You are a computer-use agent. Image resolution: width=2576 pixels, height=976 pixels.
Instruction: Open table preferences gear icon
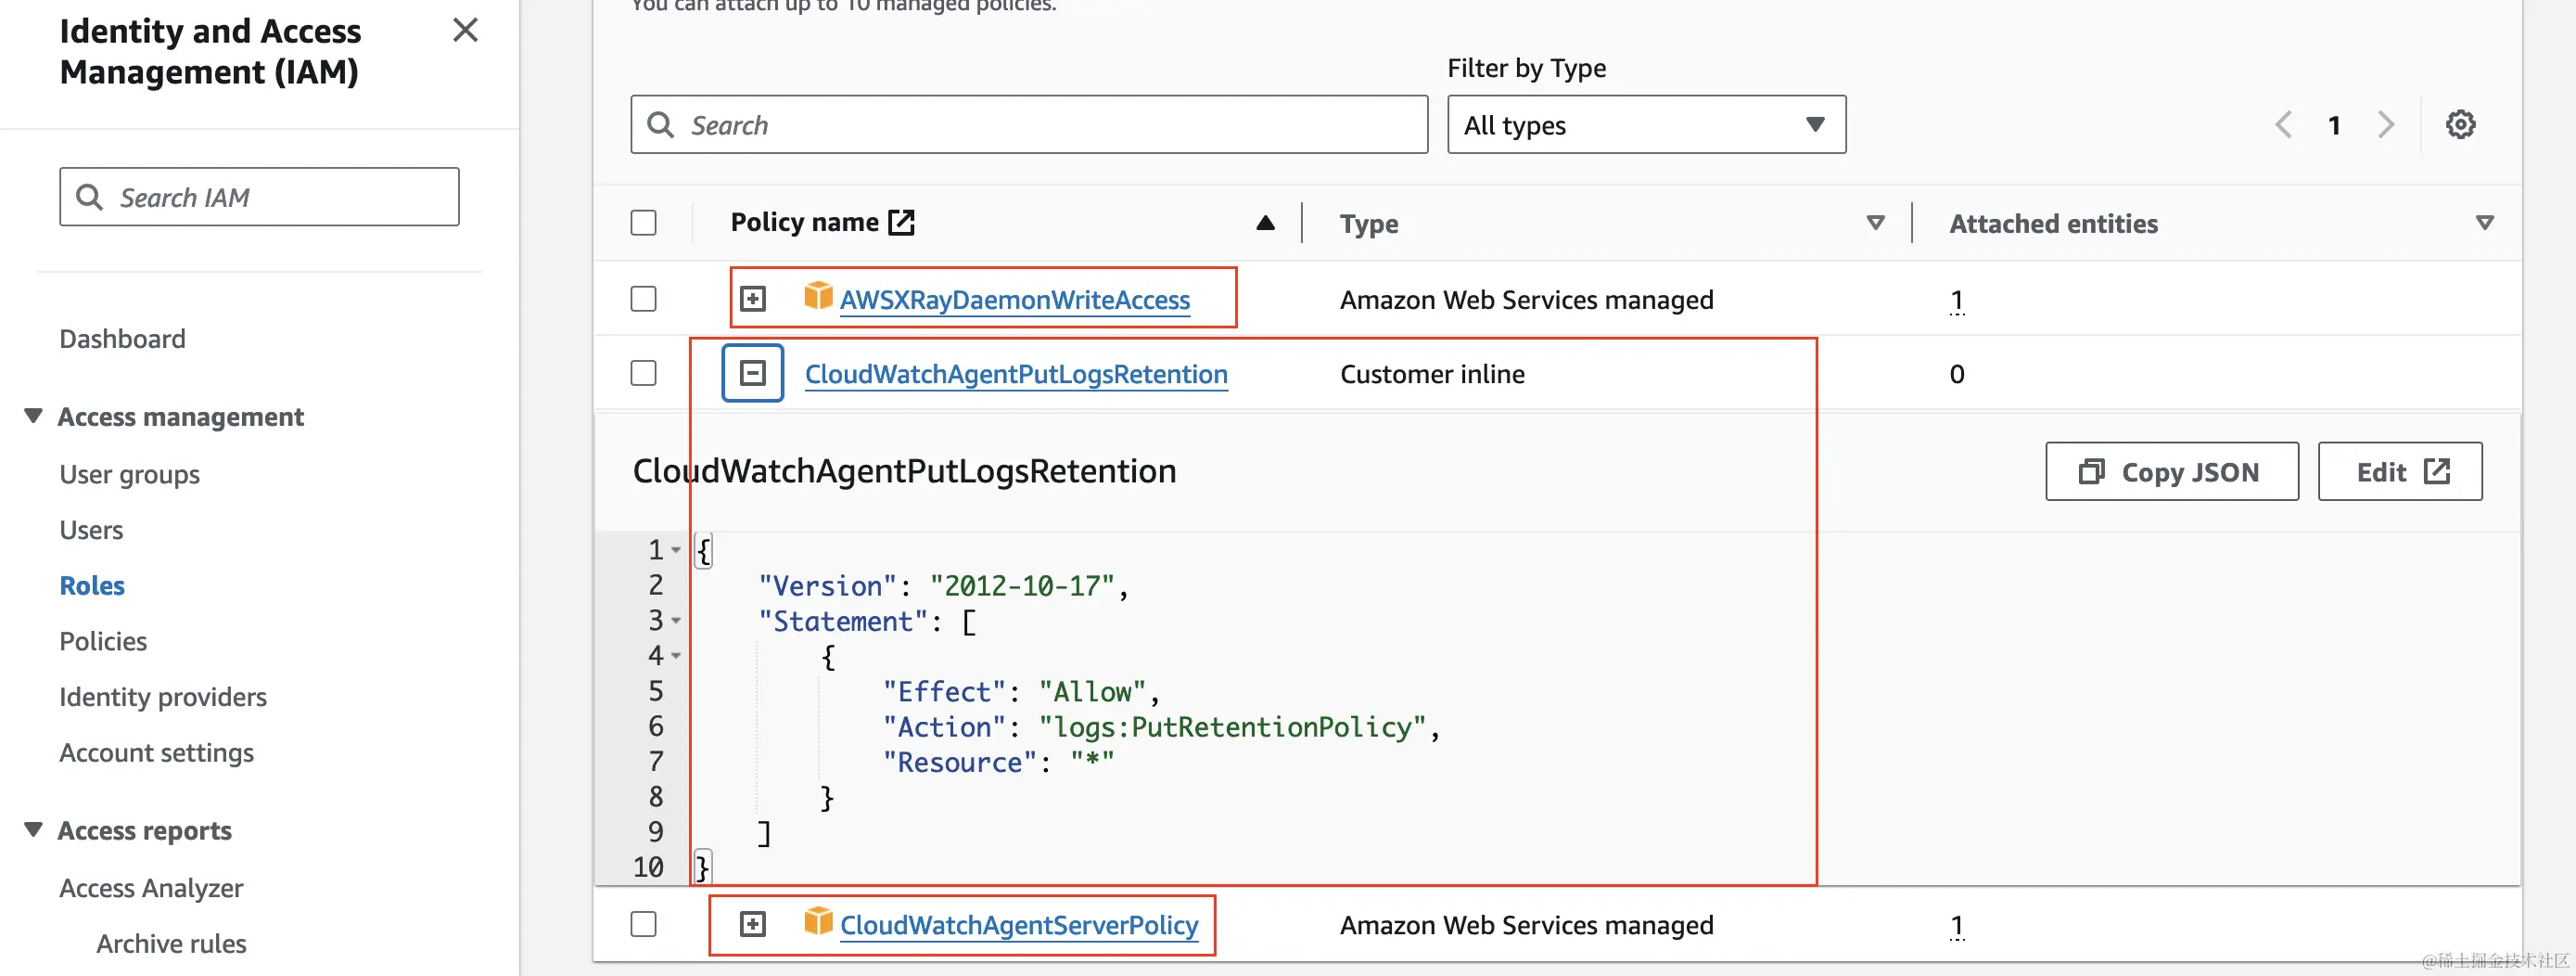coord(2460,125)
